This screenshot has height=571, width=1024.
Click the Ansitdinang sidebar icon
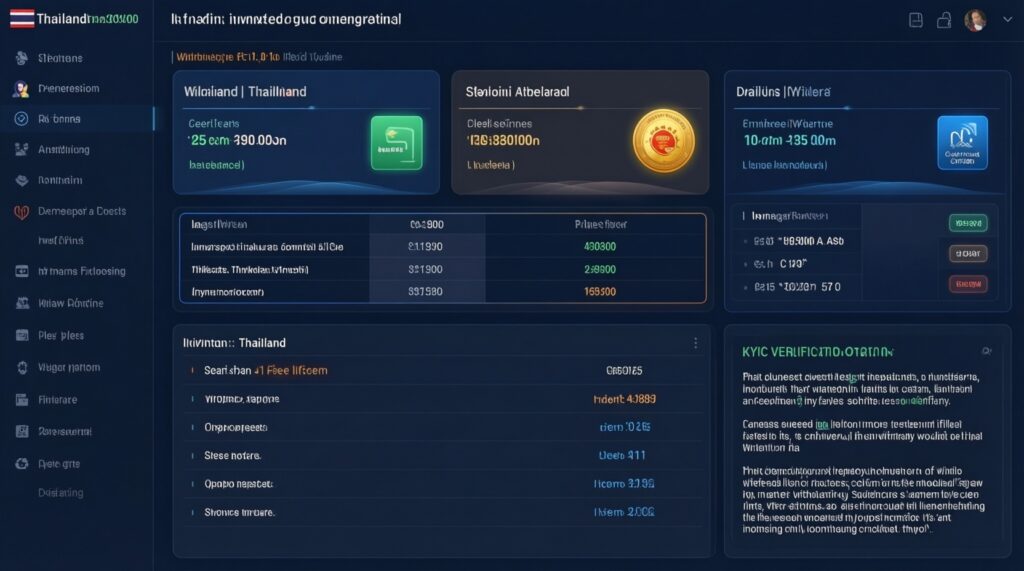point(22,150)
